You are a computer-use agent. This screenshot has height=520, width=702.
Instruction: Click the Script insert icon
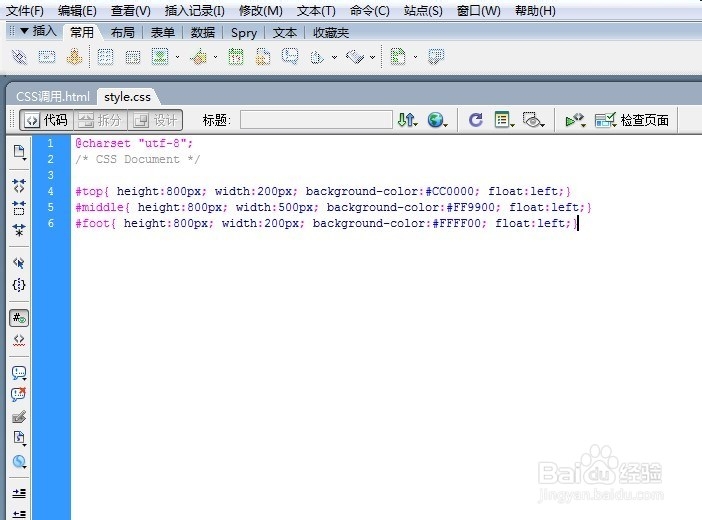[x=355, y=57]
